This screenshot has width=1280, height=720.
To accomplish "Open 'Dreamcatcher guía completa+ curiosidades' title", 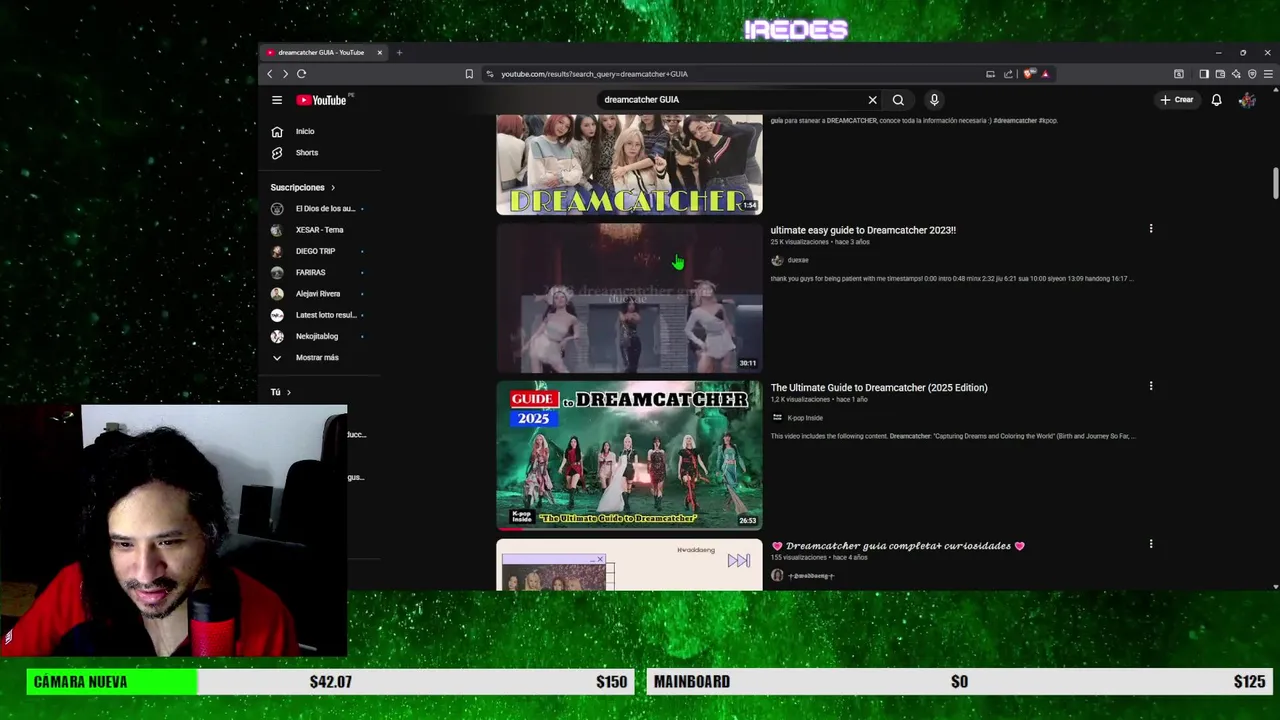I will click(x=898, y=546).
